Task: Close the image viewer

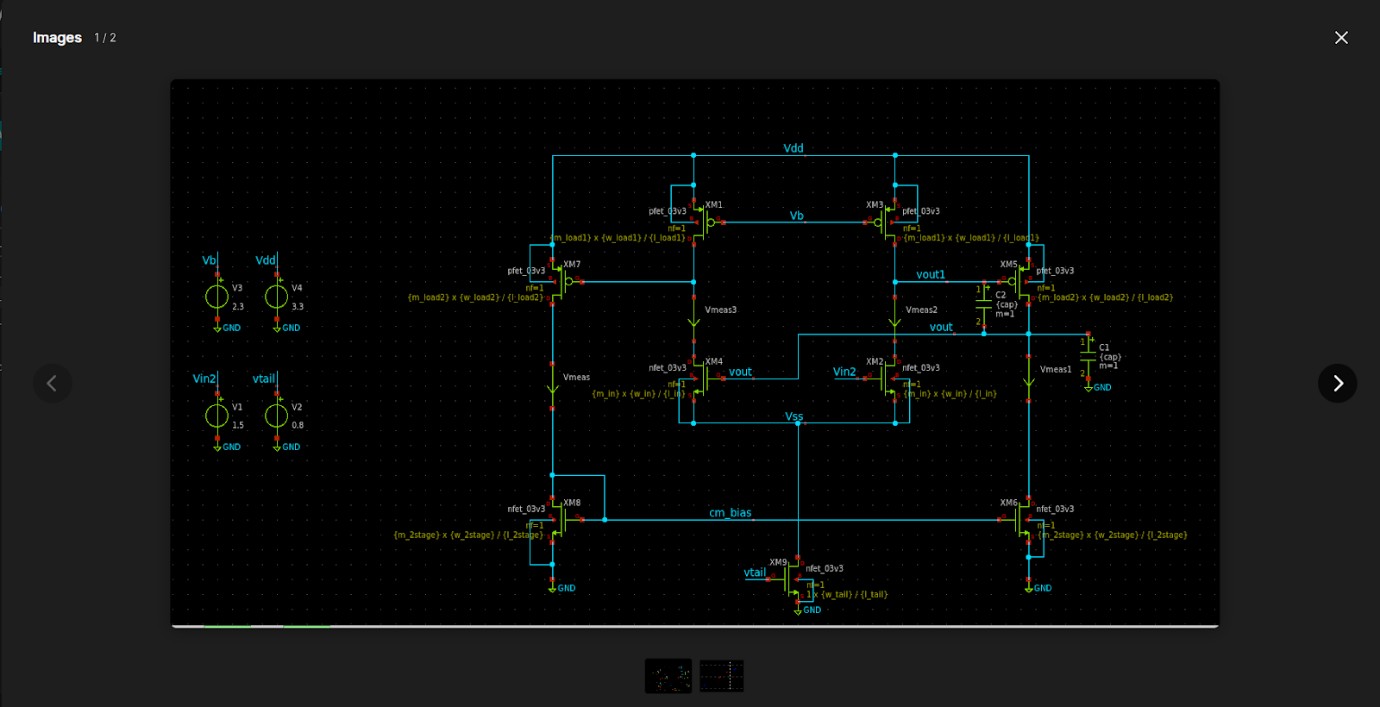Action: [x=1341, y=38]
